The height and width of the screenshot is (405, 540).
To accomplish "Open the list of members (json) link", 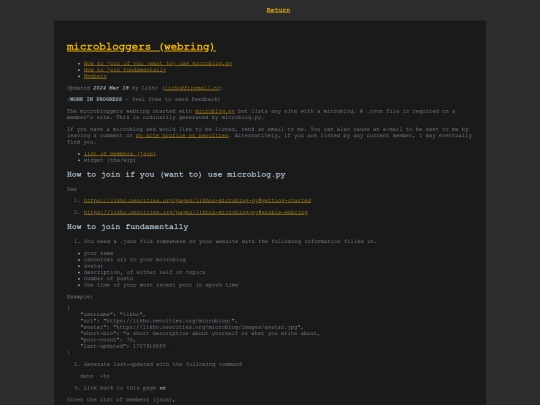I will 120,154.
